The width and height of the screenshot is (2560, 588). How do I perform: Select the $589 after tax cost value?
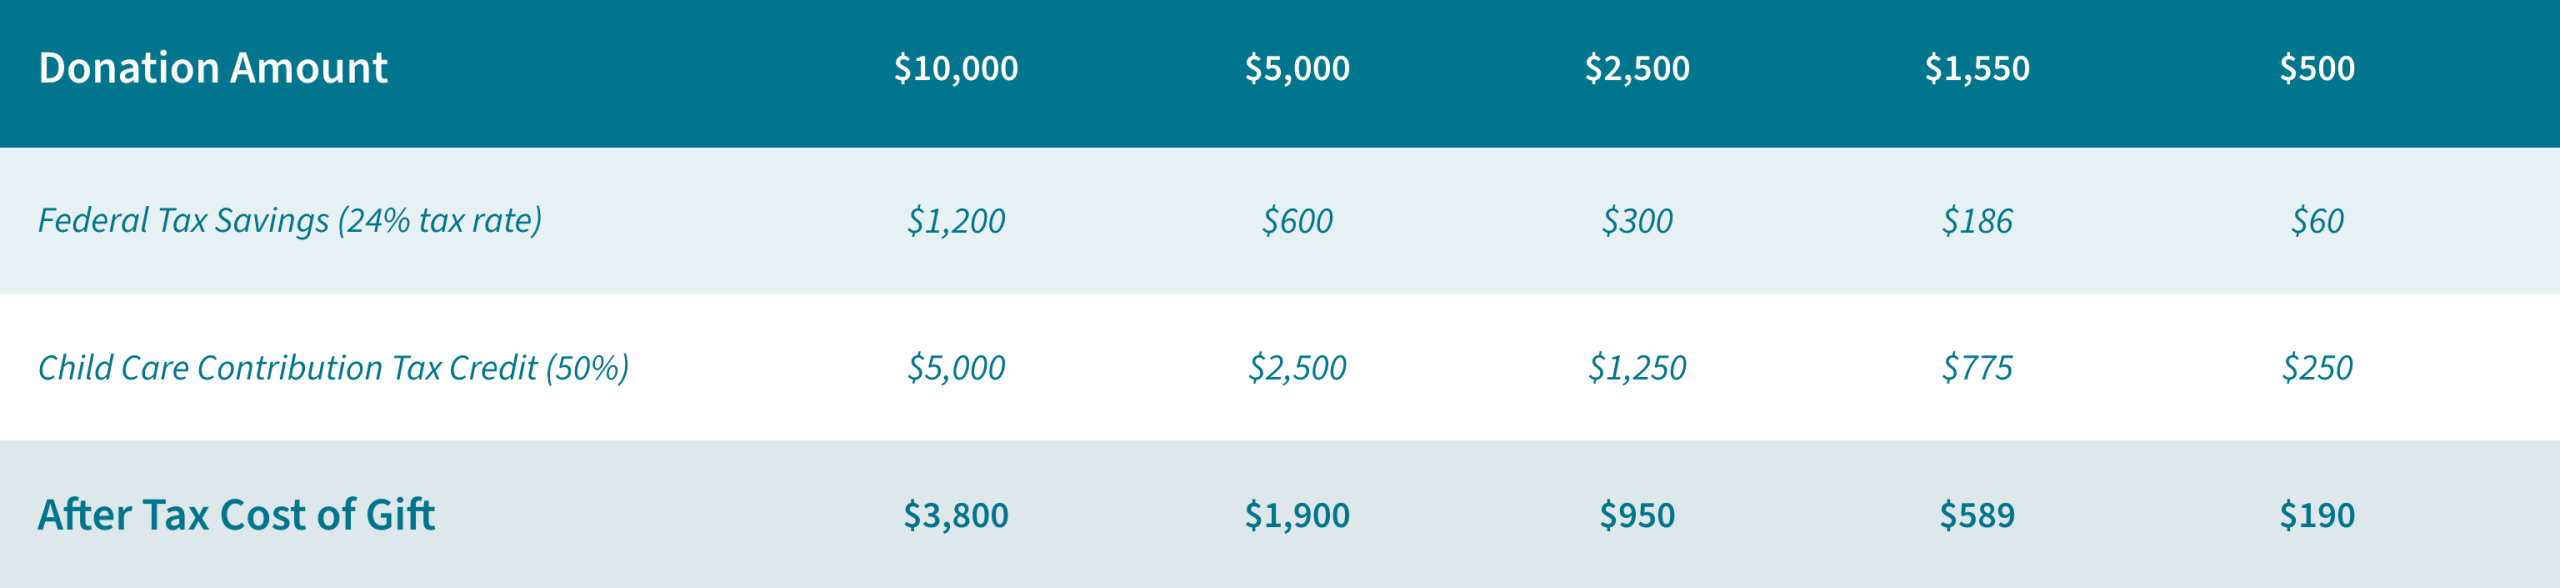coord(1977,515)
